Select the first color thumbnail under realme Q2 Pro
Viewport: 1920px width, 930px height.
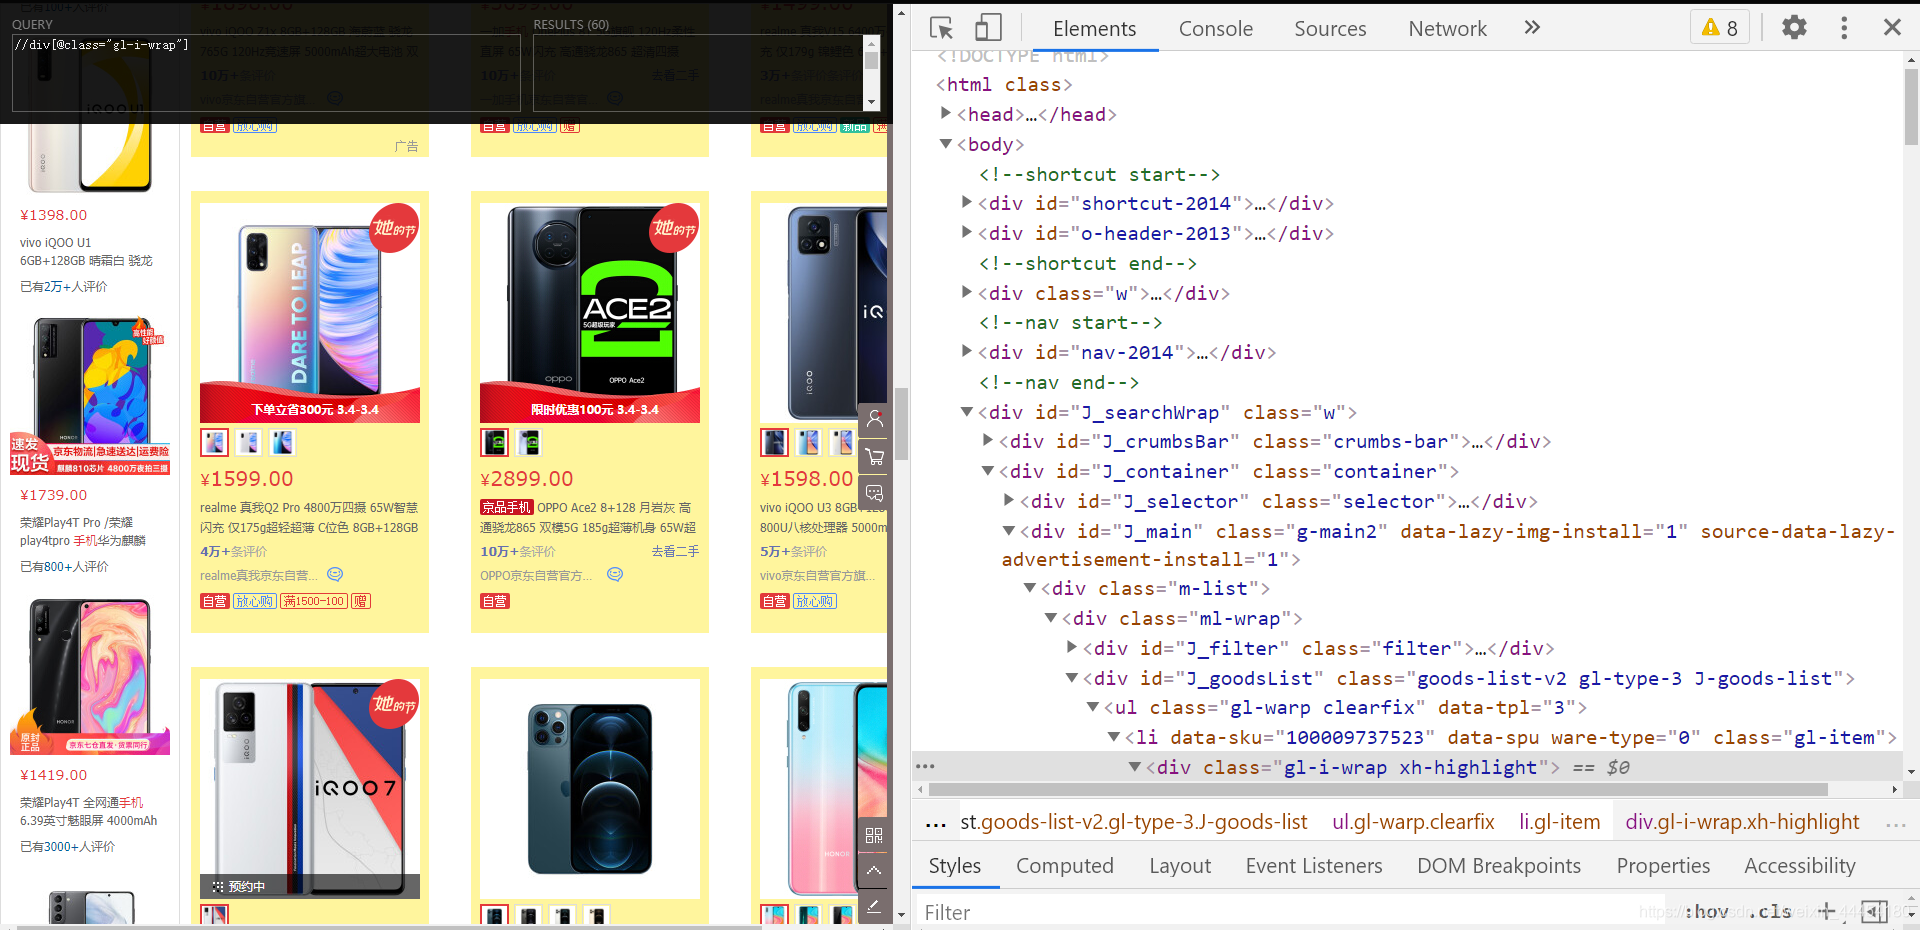click(214, 442)
